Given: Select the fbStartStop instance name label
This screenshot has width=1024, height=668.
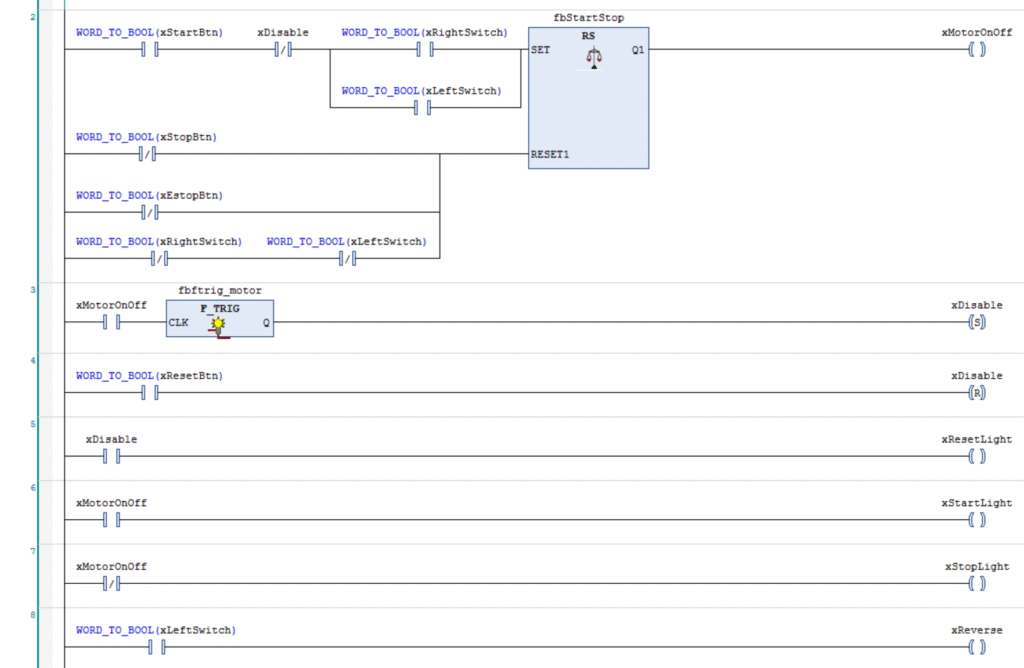Looking at the screenshot, I should click(588, 18).
